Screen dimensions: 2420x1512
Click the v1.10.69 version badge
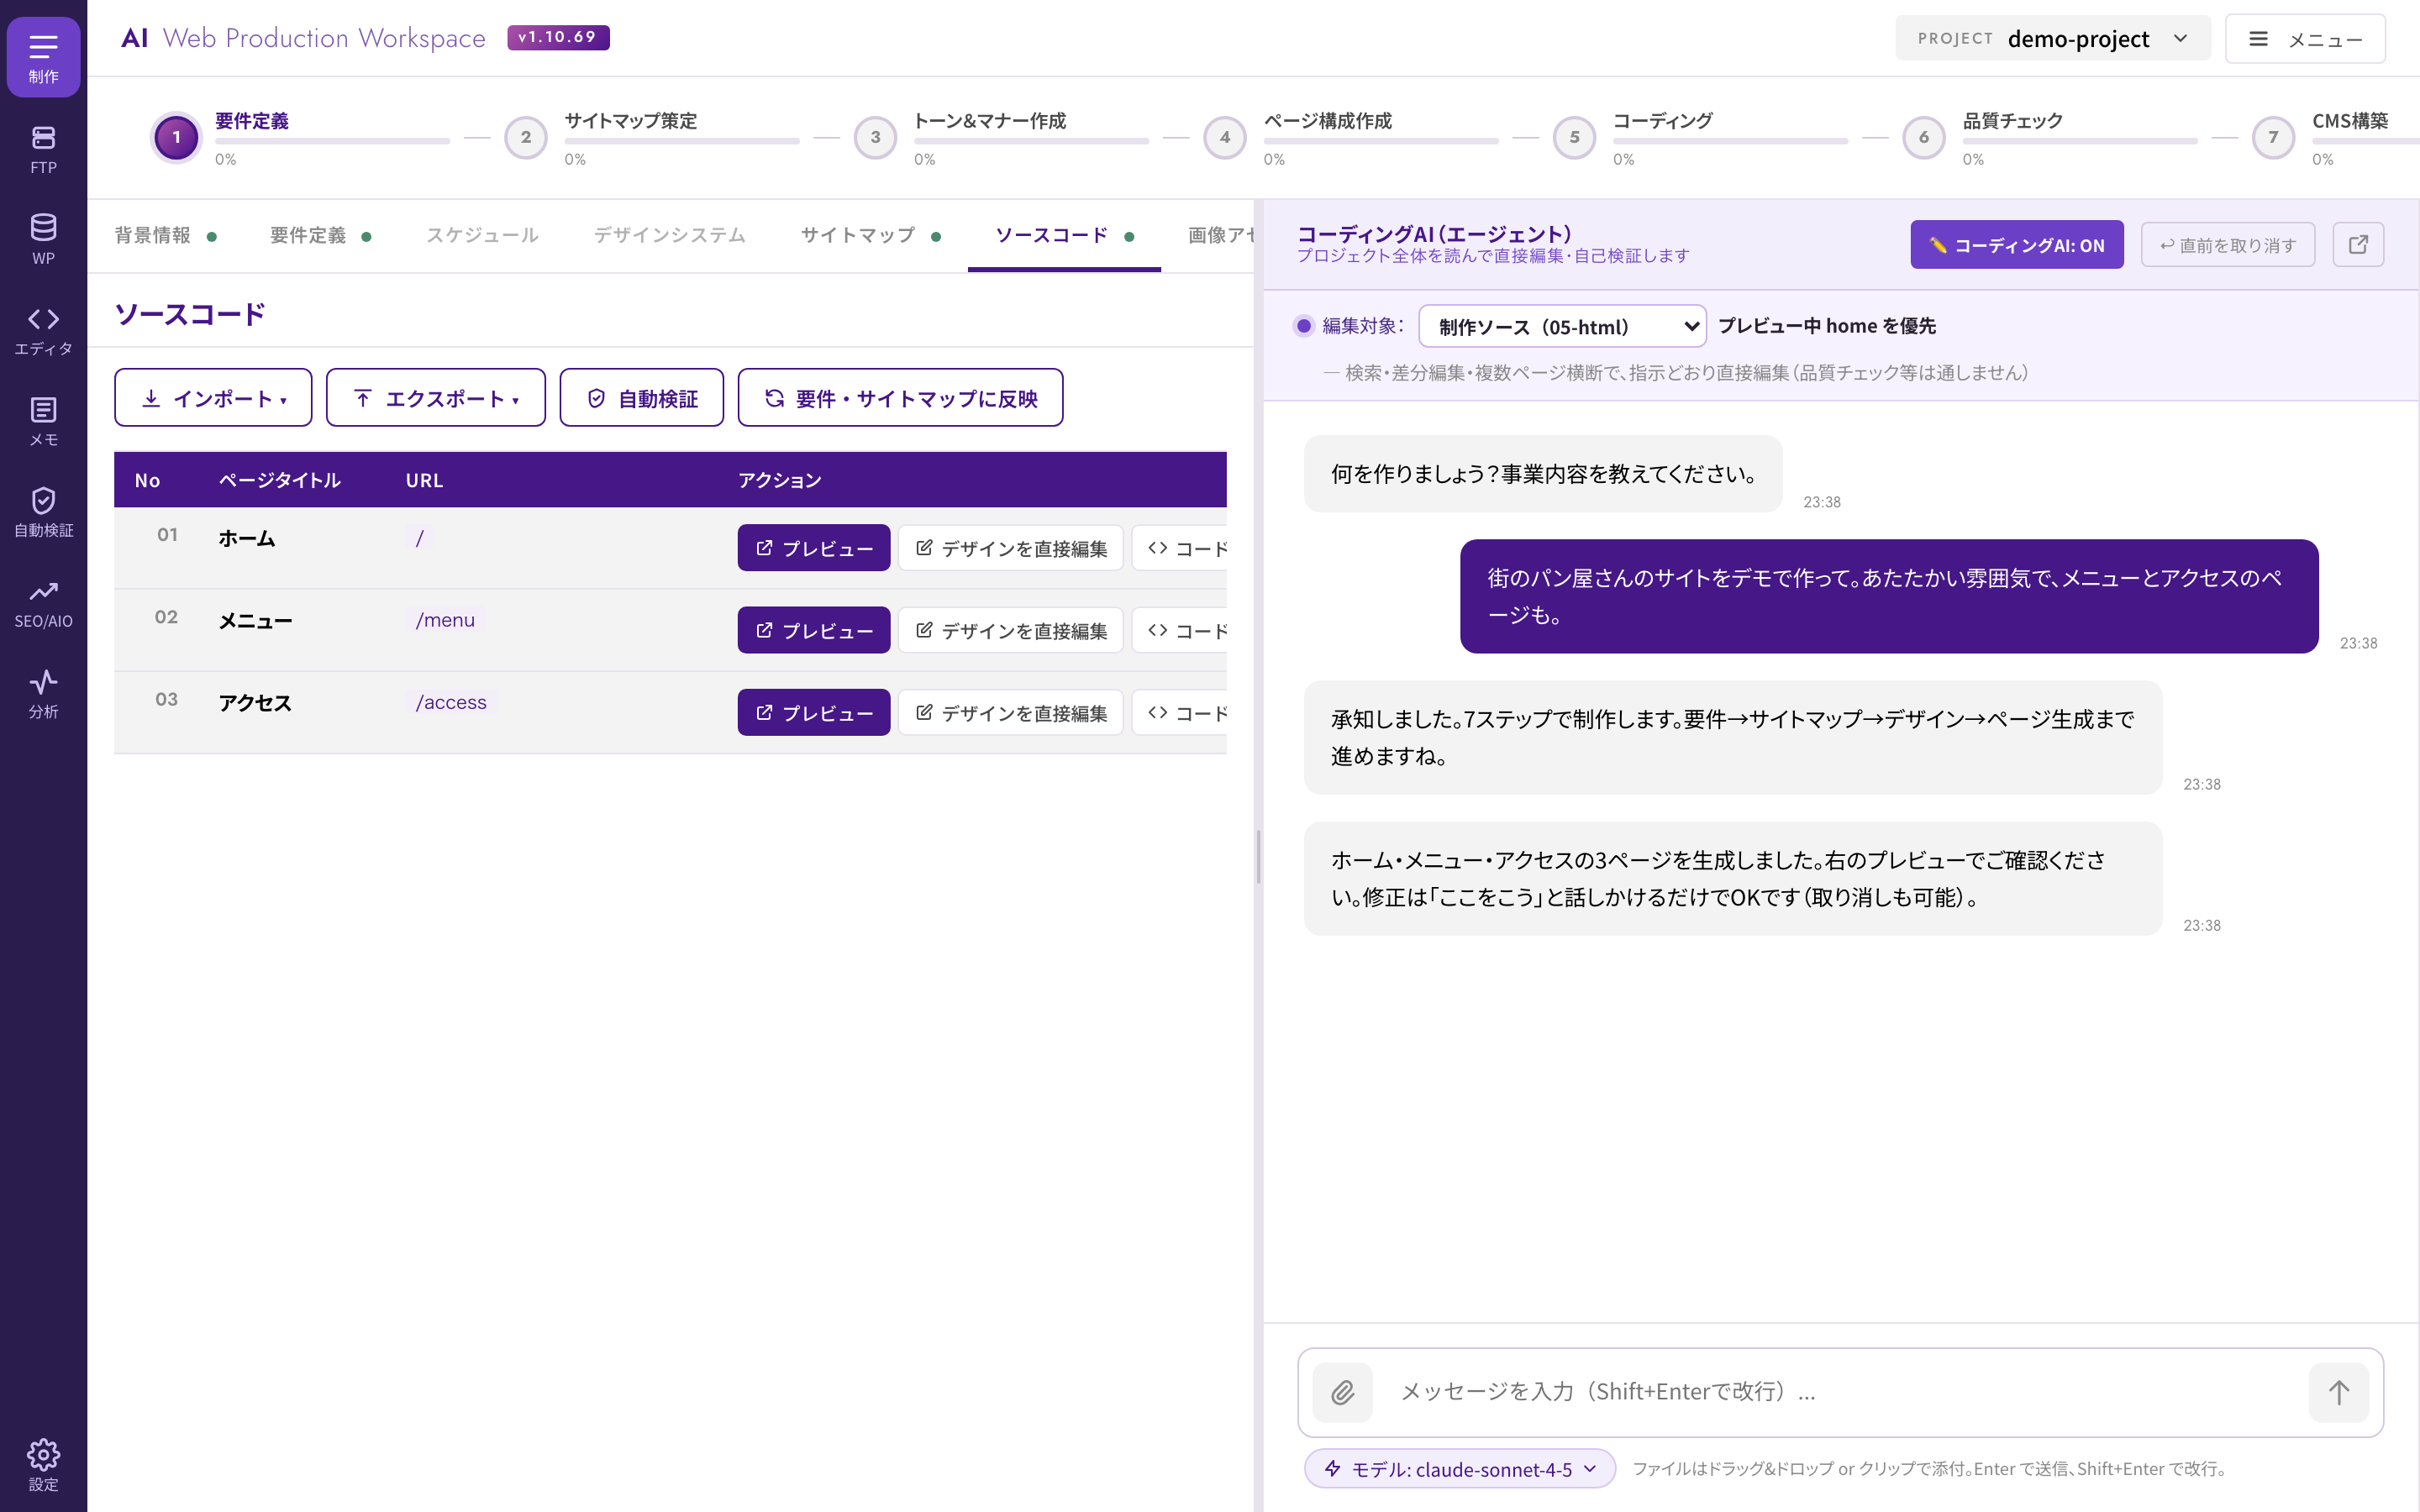point(558,37)
